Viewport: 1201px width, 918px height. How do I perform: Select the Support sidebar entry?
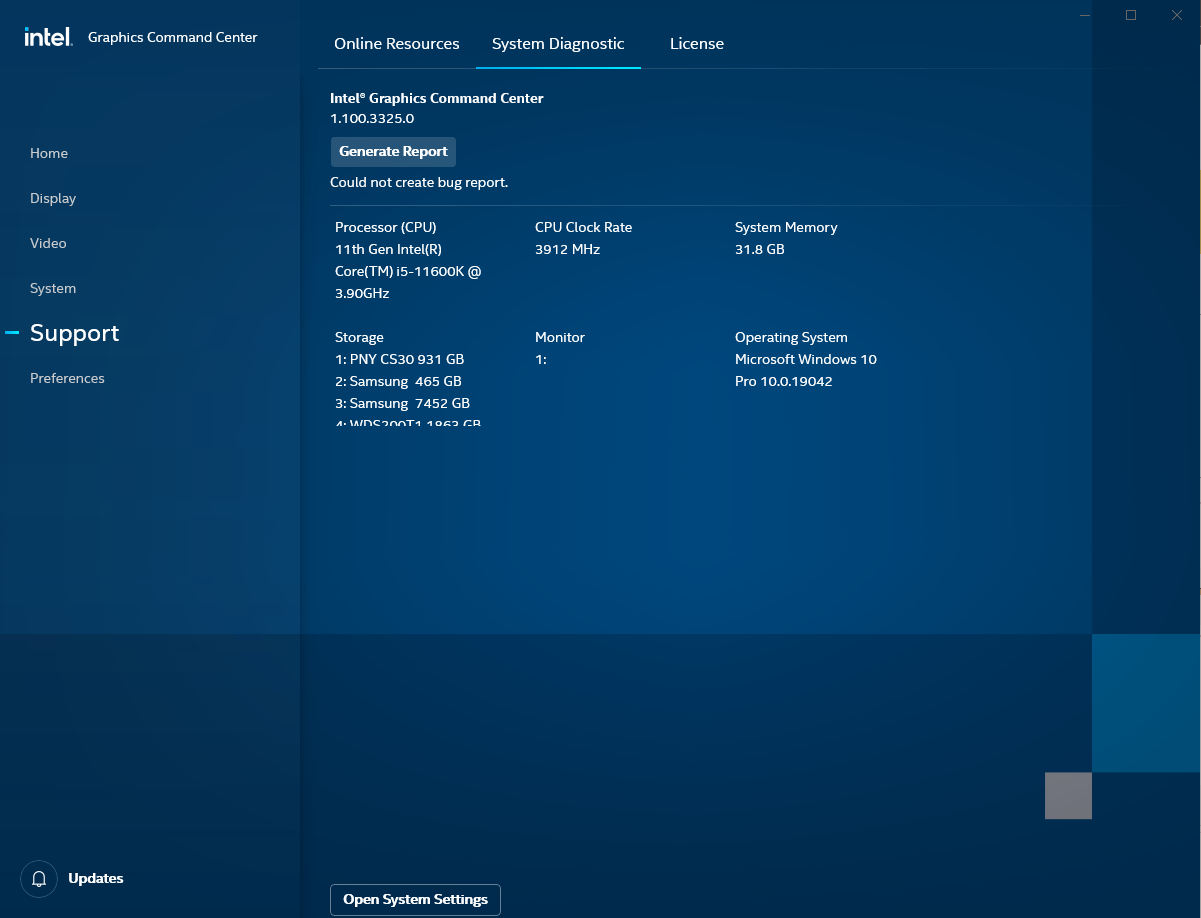click(x=75, y=332)
